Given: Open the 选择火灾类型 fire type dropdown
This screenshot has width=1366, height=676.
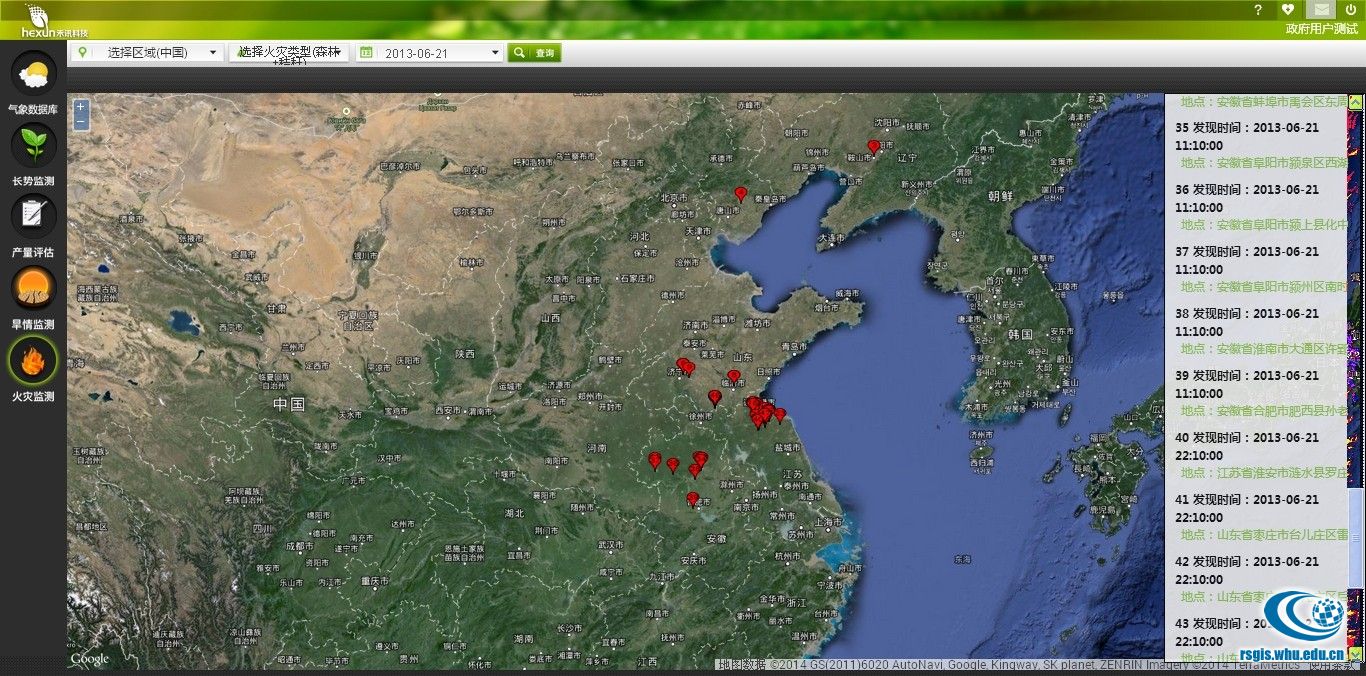Looking at the screenshot, I should click(x=289, y=52).
